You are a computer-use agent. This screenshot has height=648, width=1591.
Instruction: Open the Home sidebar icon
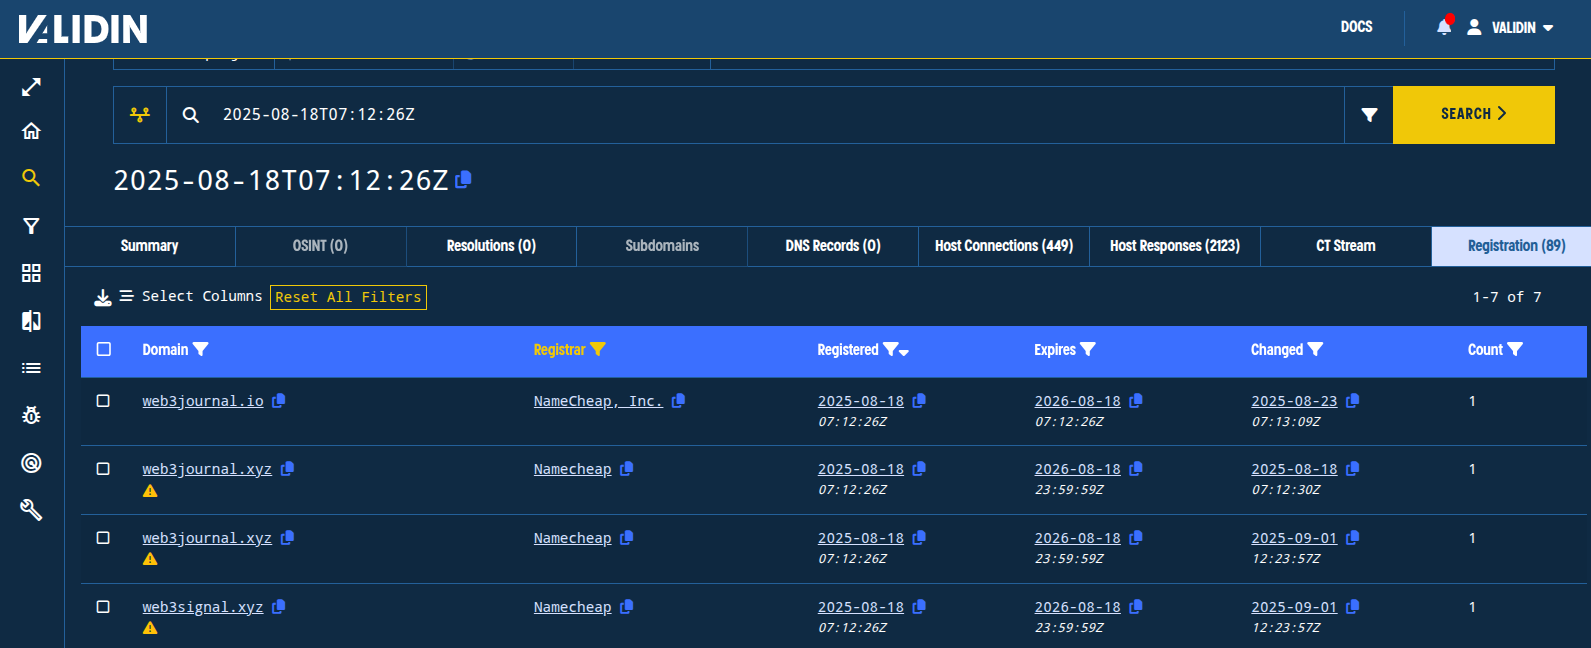[31, 131]
